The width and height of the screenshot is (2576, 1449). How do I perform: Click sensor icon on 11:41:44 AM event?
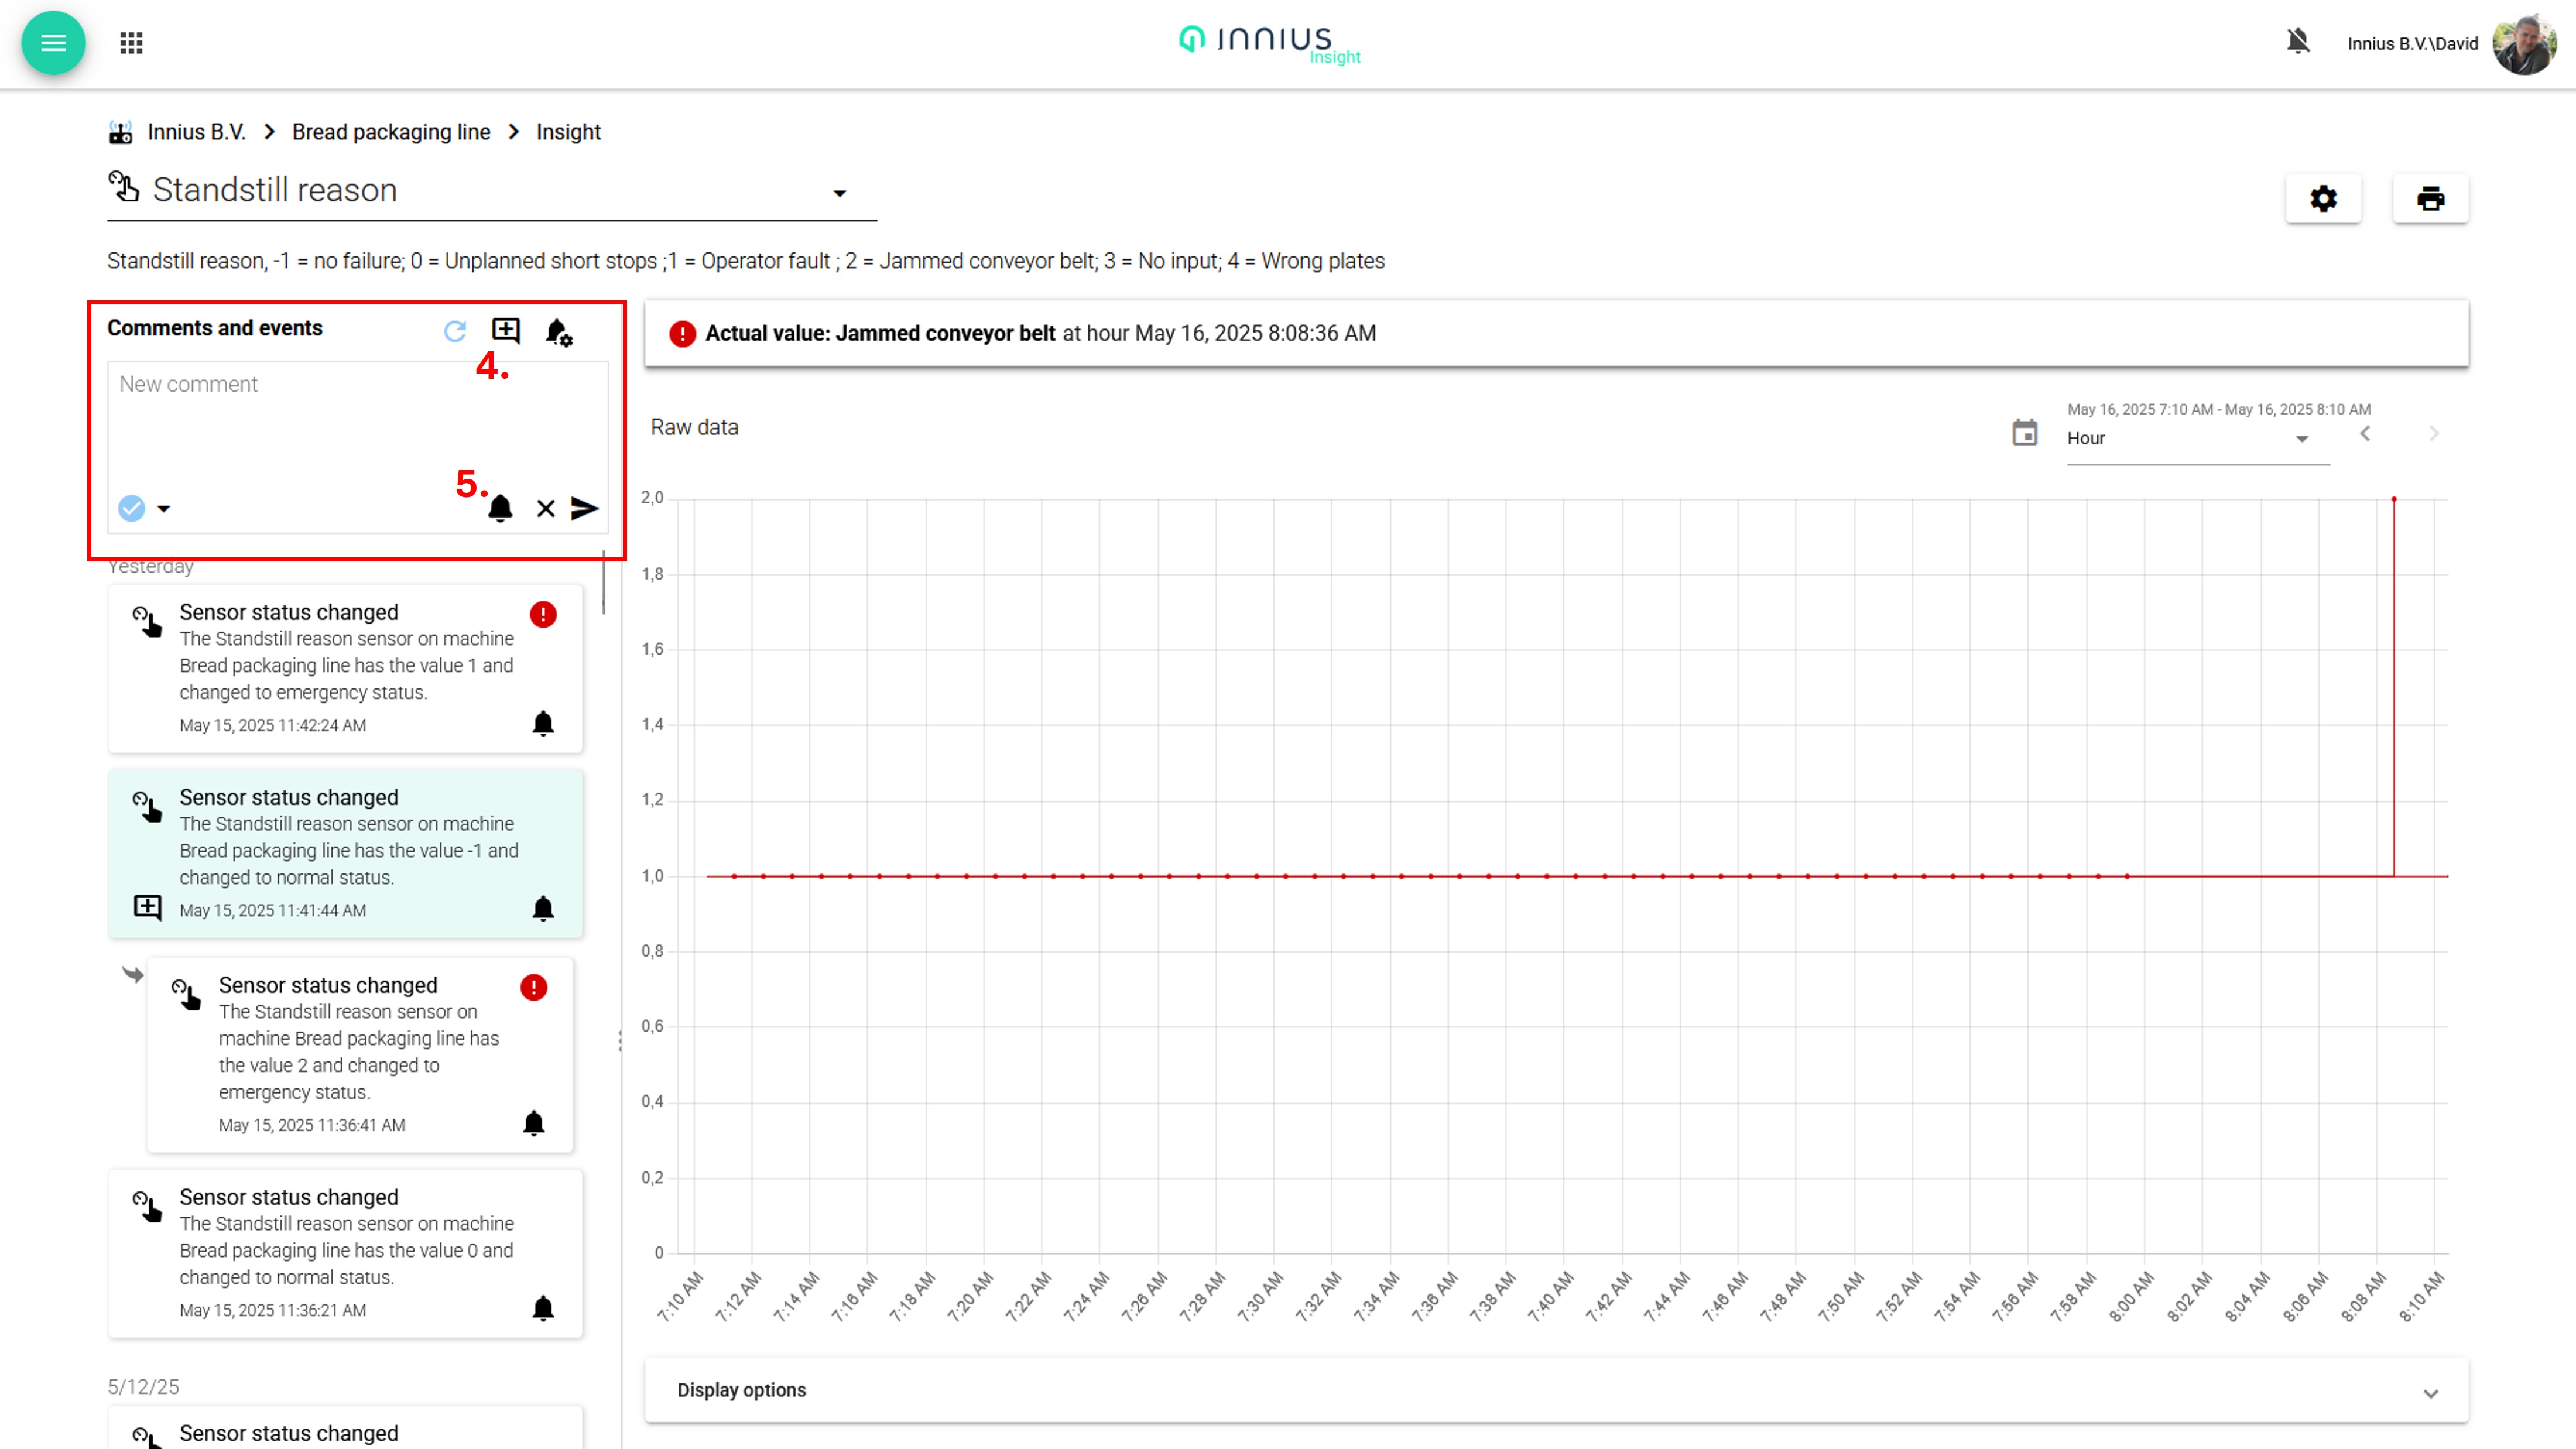tap(147, 806)
